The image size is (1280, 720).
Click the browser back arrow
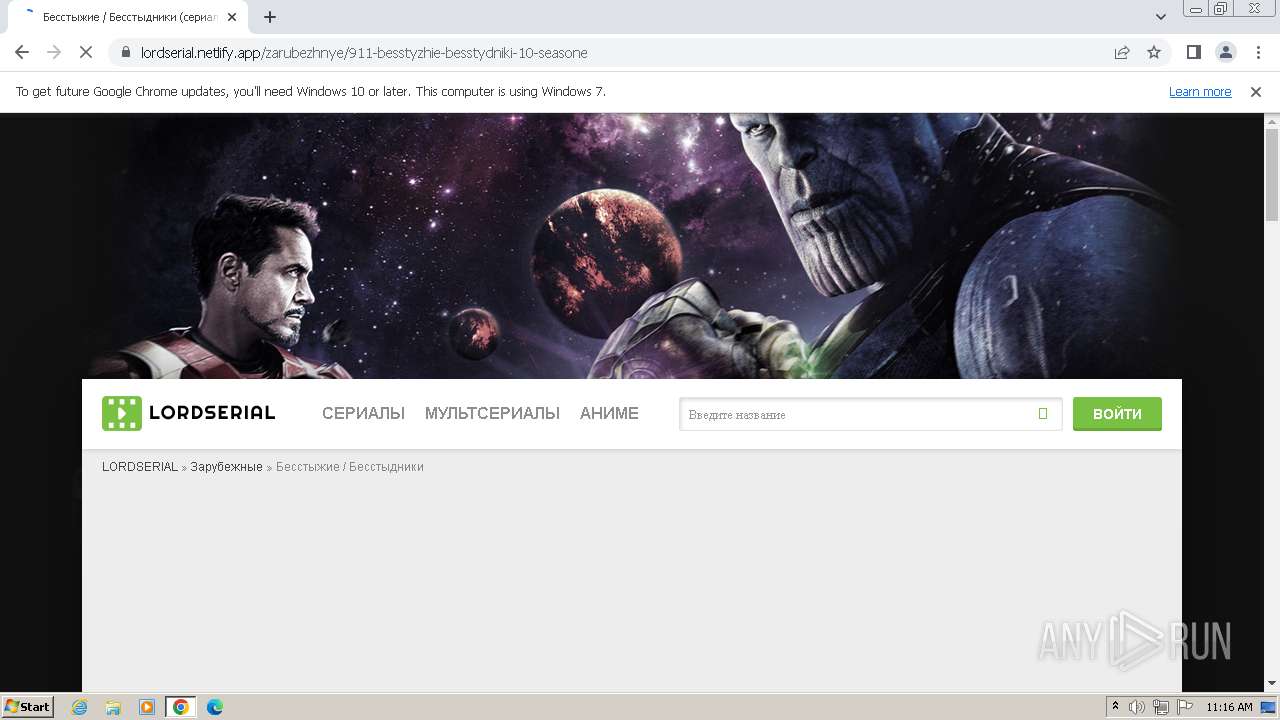(22, 52)
